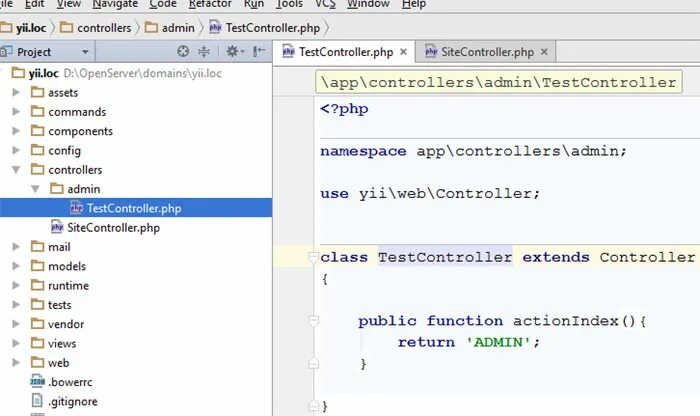
Task: Click the PHP icon in TestController.php breadcrumb
Action: 215,27
